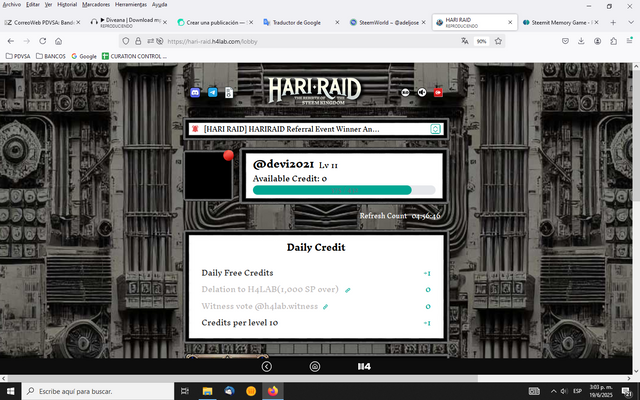Open a new browser tab
The width and height of the screenshot is (640, 400).
(x=613, y=22)
